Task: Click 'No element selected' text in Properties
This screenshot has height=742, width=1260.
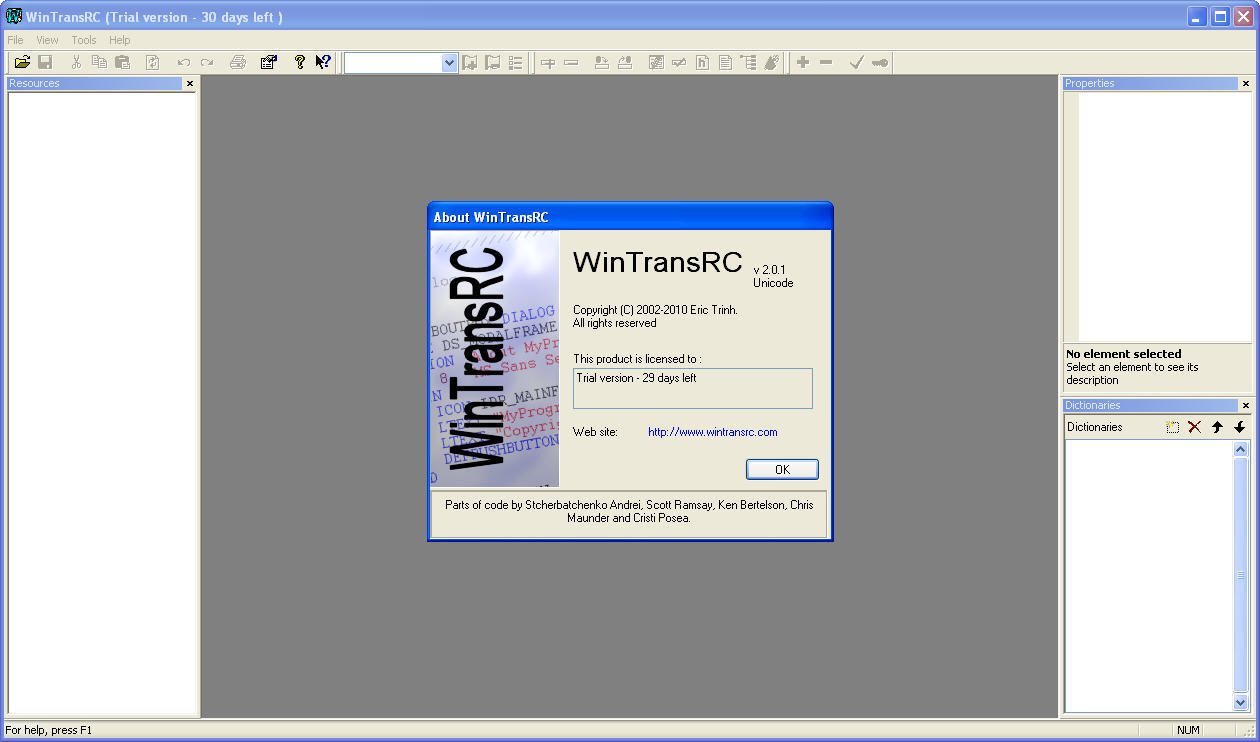Action: tap(1124, 354)
